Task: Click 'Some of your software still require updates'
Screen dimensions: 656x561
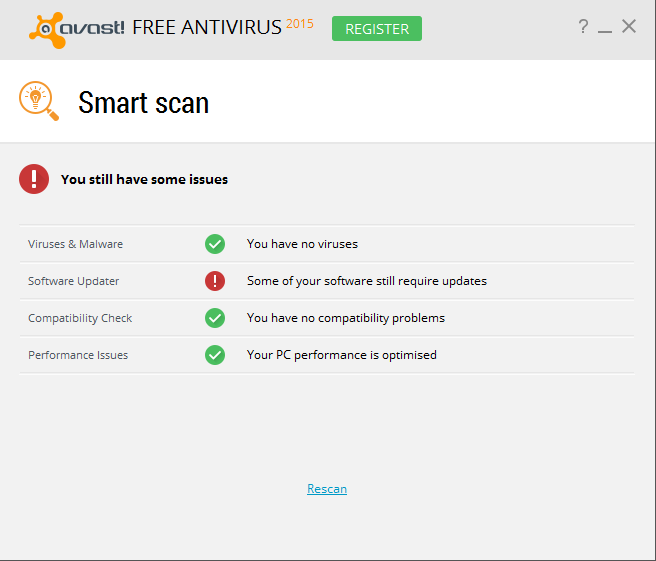Action: pyautogui.click(x=367, y=281)
